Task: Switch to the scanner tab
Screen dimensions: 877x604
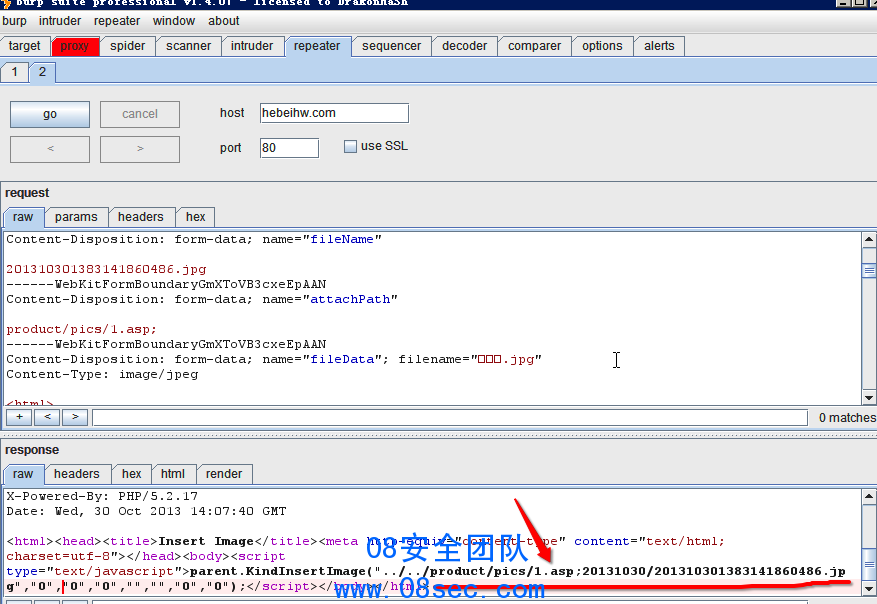Action: [188, 46]
